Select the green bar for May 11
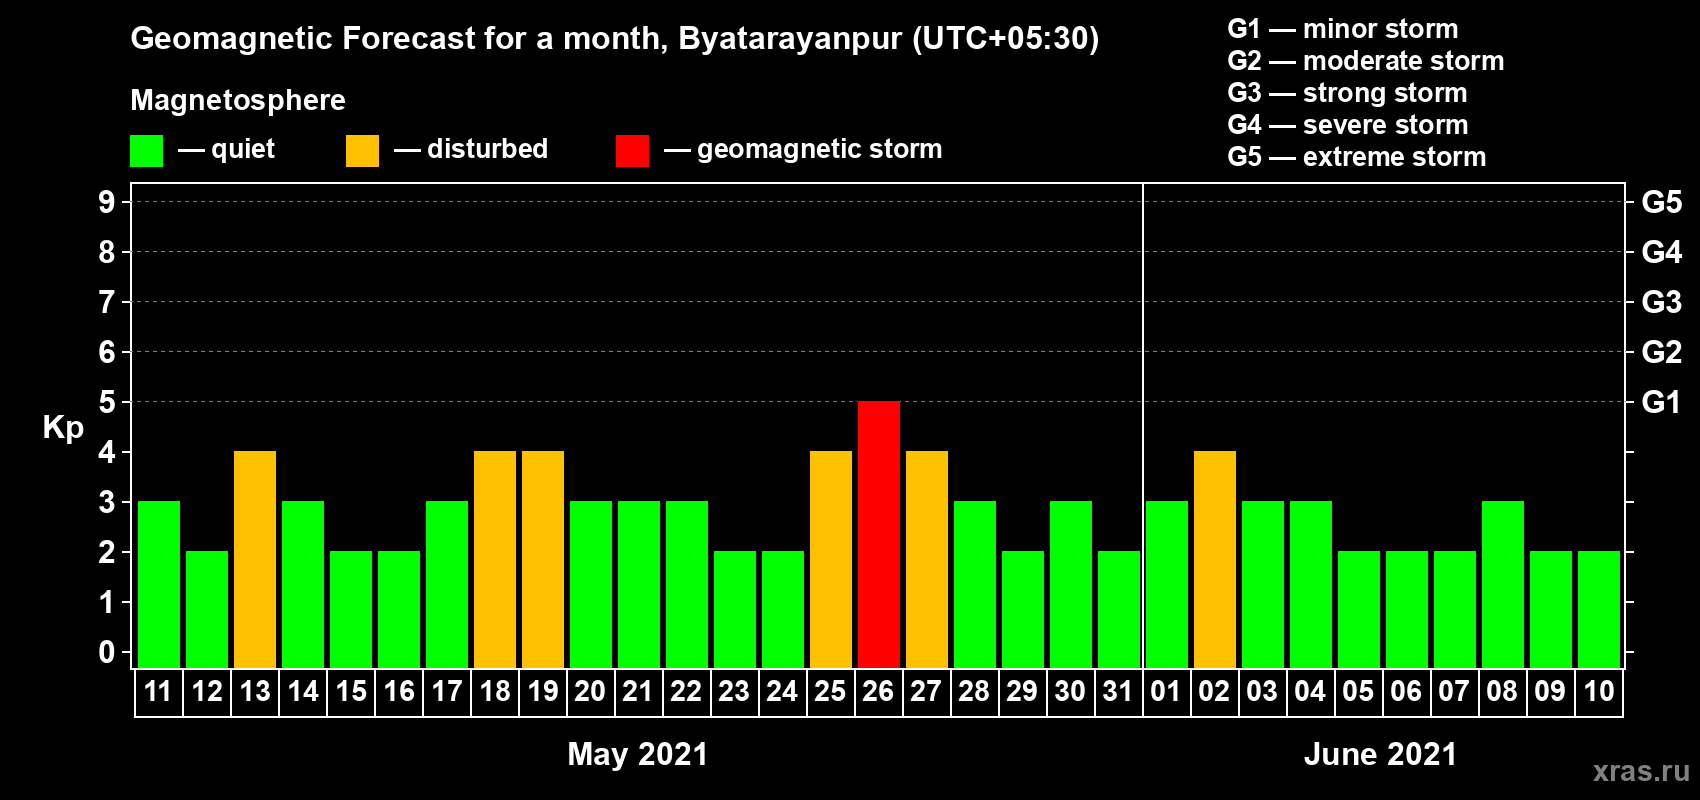 pyautogui.click(x=159, y=585)
